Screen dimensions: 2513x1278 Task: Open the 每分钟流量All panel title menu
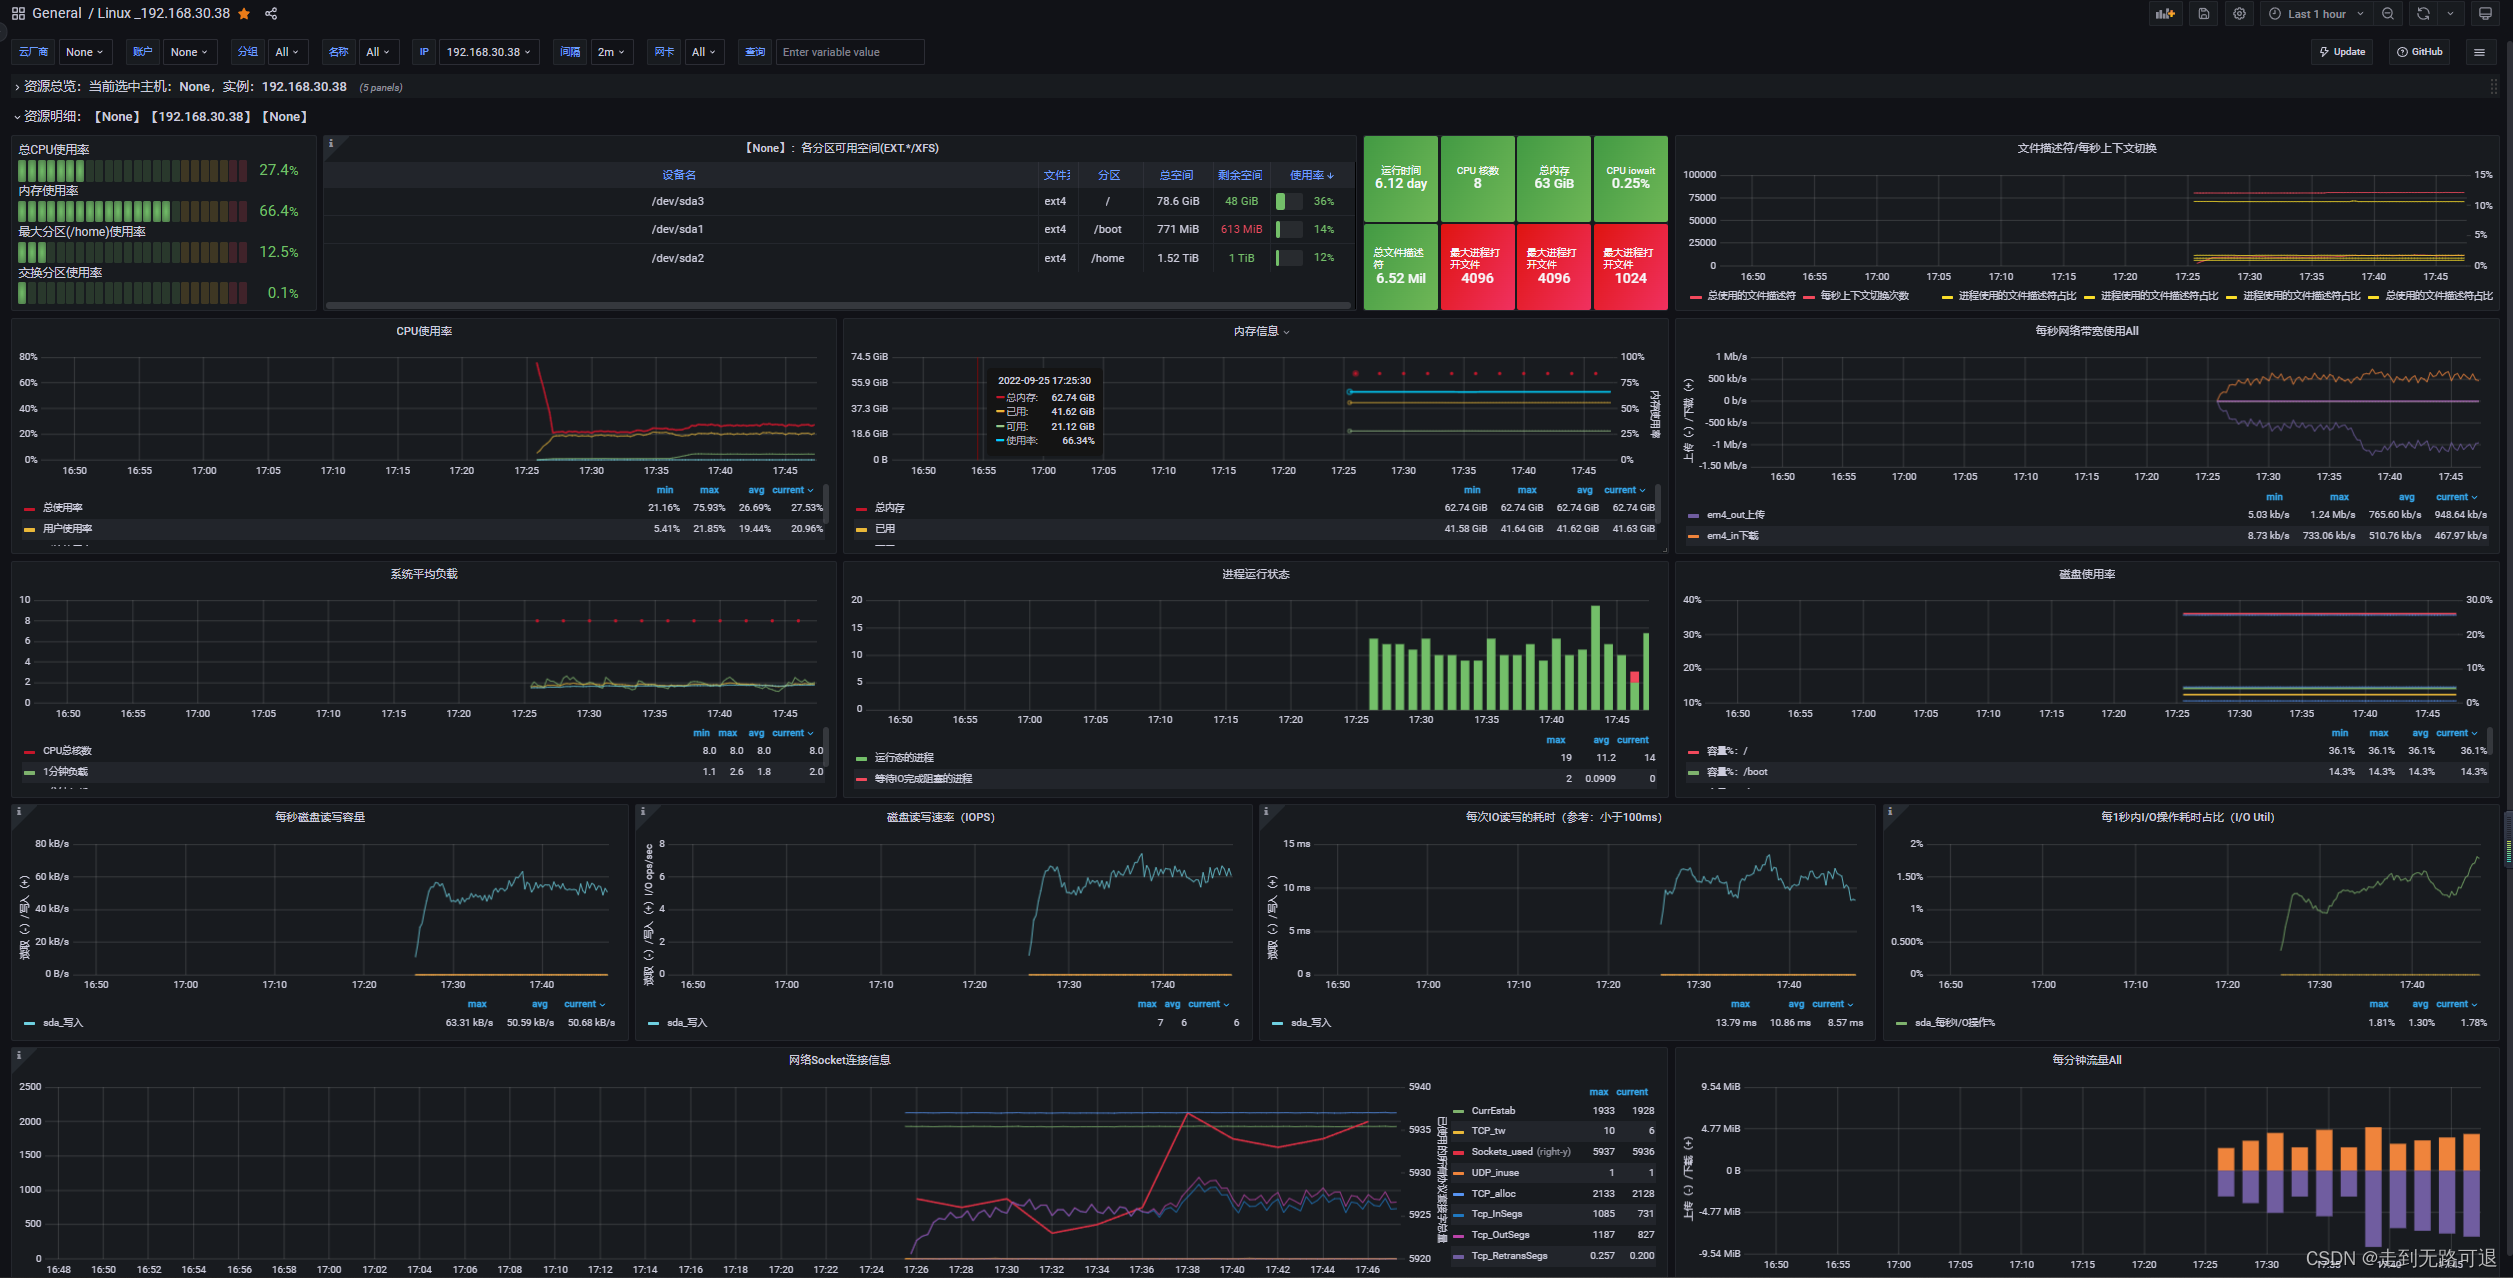click(2087, 1060)
